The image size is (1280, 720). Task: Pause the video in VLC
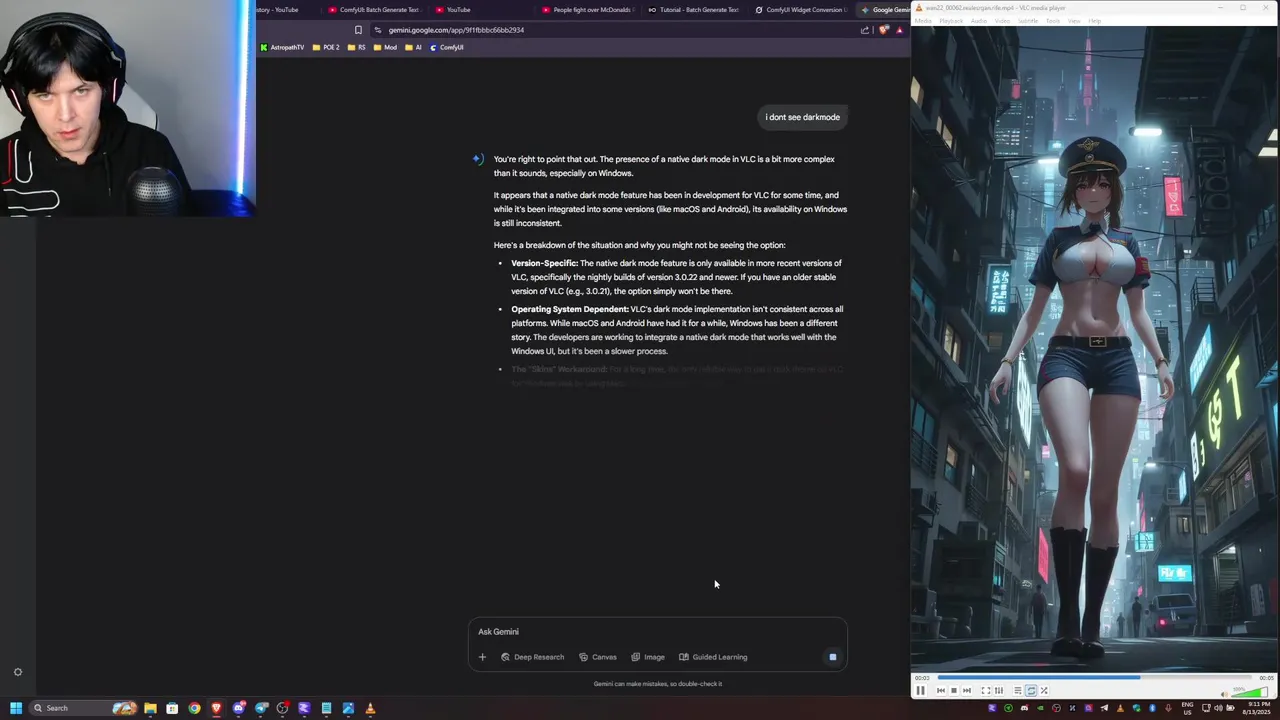pyautogui.click(x=921, y=690)
